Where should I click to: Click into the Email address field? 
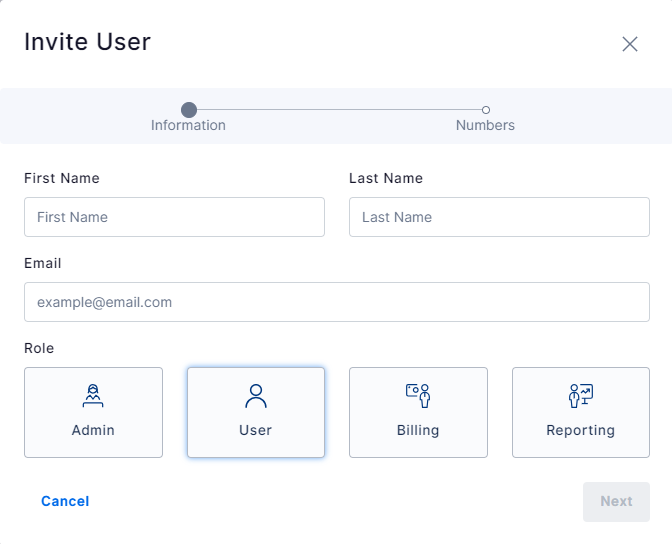coord(337,302)
